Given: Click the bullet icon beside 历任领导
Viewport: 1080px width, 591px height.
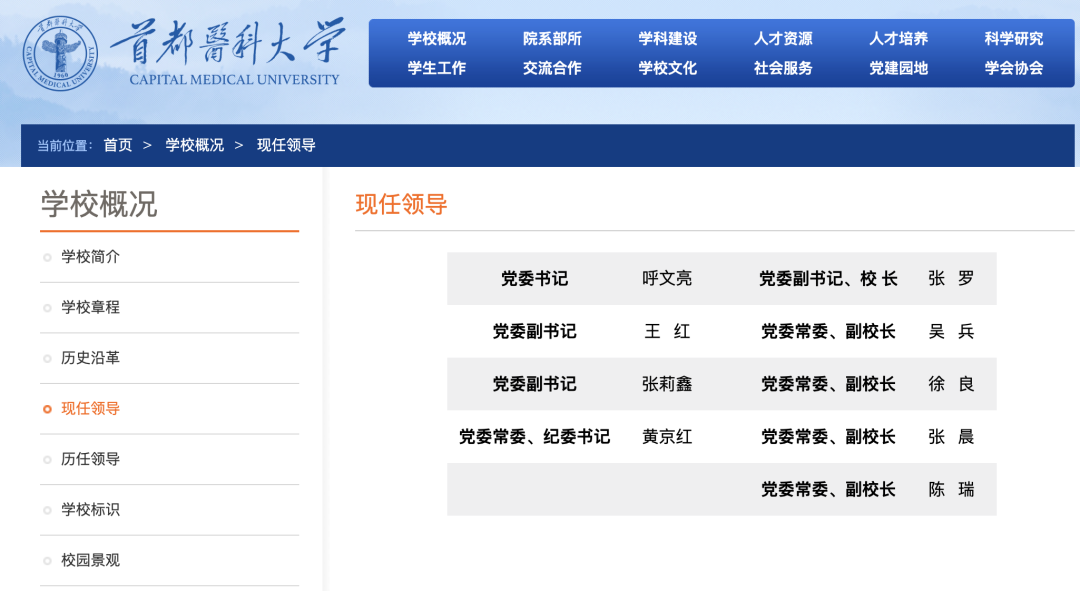Looking at the screenshot, I should tap(47, 459).
